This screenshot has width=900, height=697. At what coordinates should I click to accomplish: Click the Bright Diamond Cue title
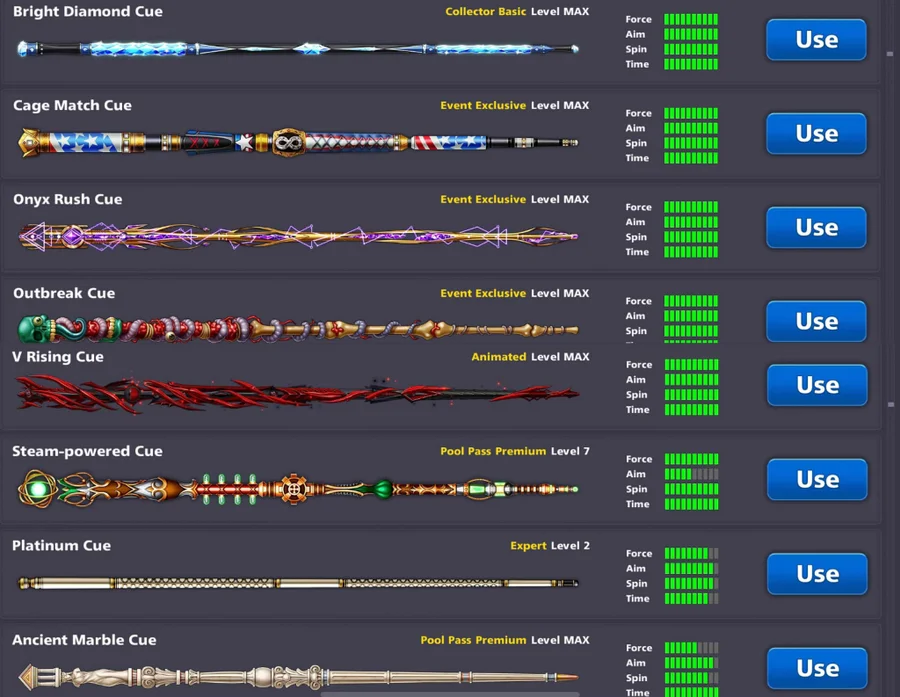(88, 11)
